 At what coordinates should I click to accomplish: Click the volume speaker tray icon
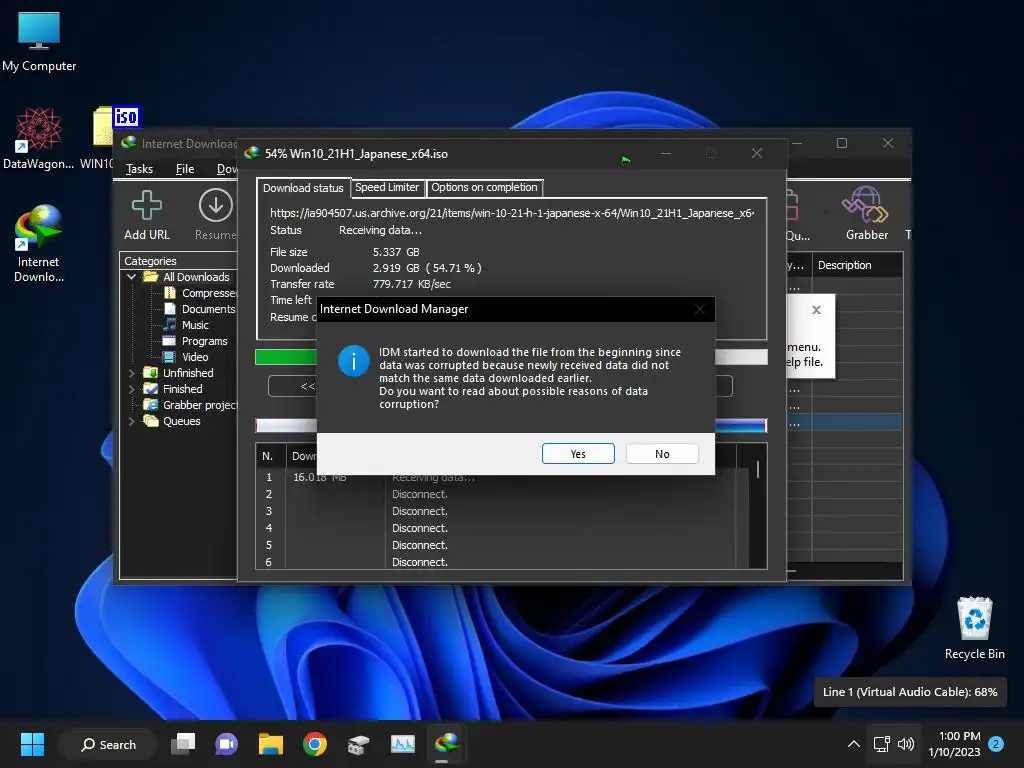(x=906, y=744)
